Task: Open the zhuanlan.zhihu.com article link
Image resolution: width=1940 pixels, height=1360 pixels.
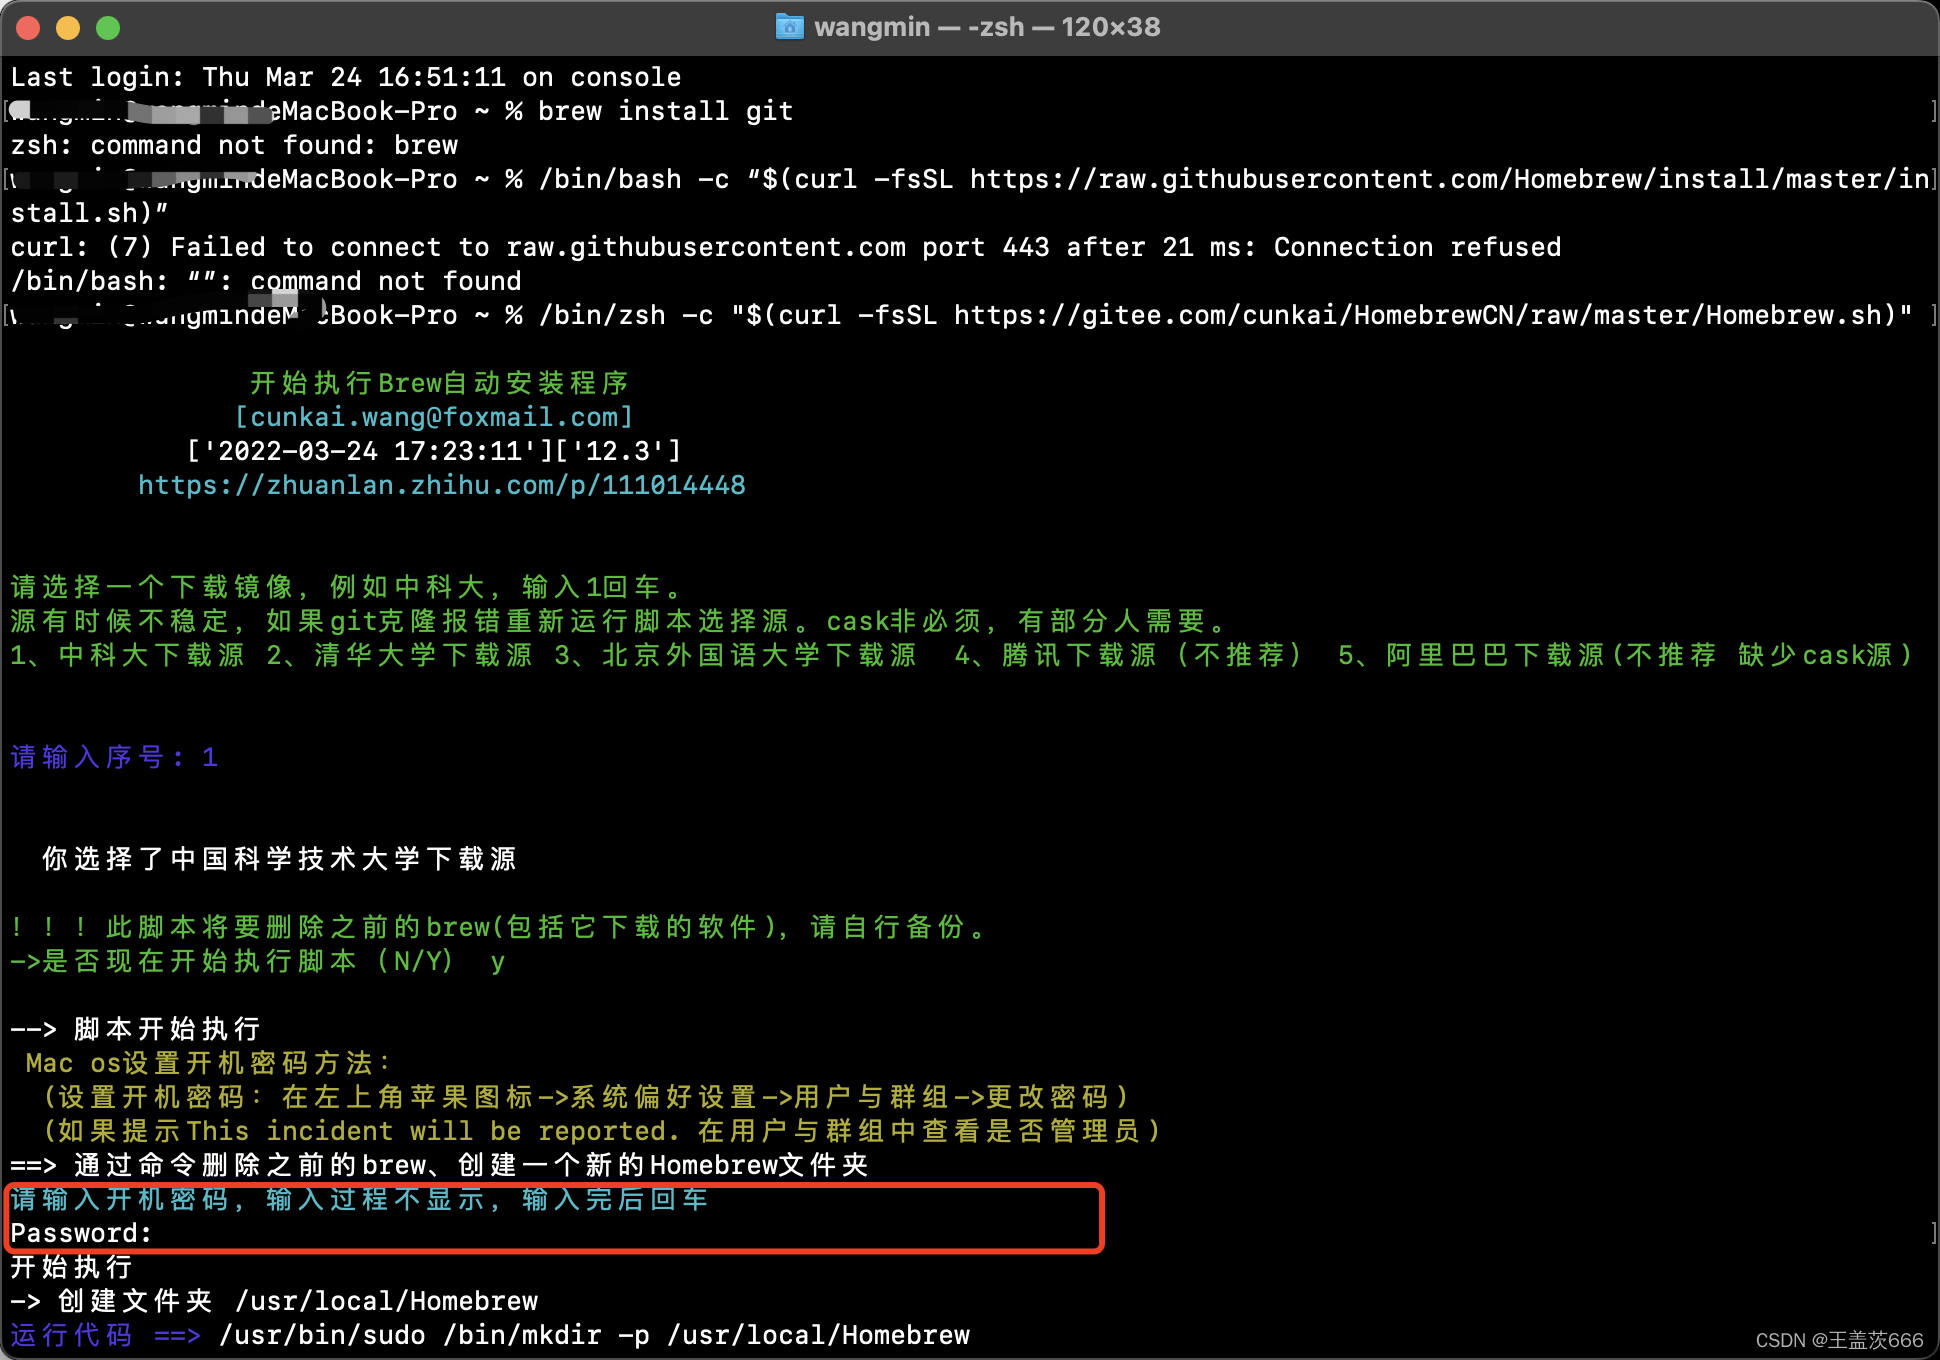Action: pyautogui.click(x=441, y=486)
